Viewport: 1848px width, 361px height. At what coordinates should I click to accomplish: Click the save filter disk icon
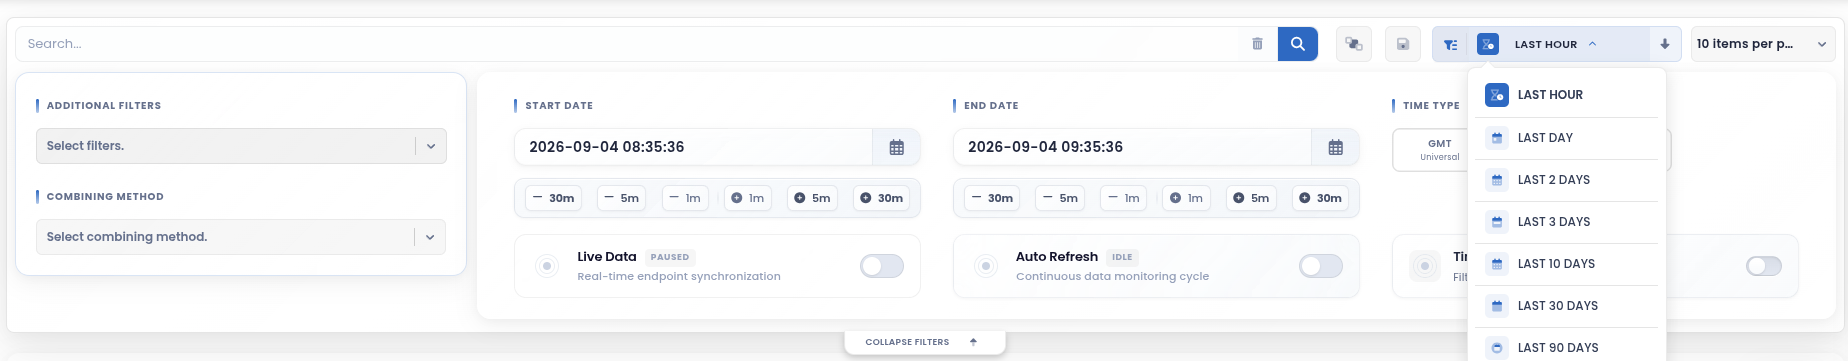1403,44
